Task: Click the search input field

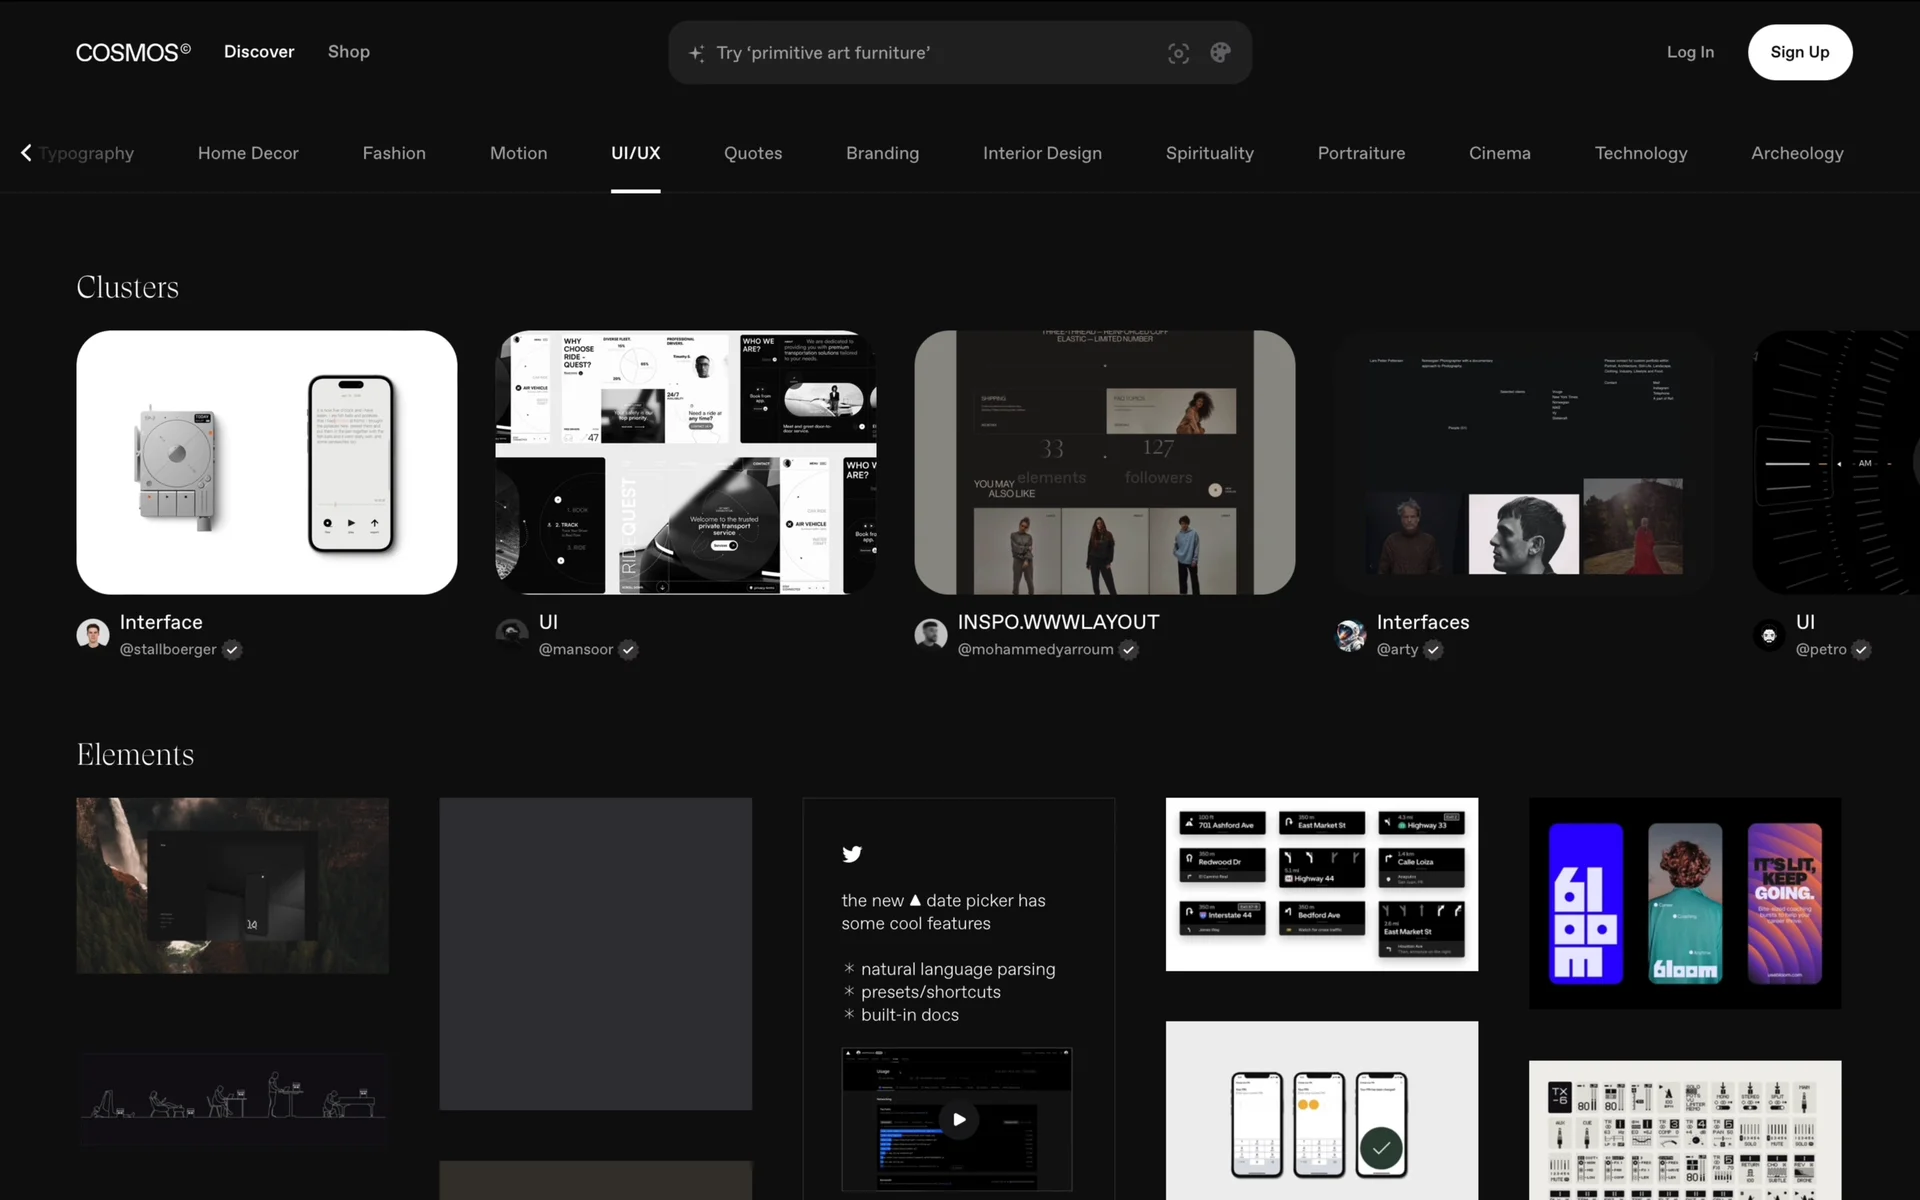Action: click(930, 53)
